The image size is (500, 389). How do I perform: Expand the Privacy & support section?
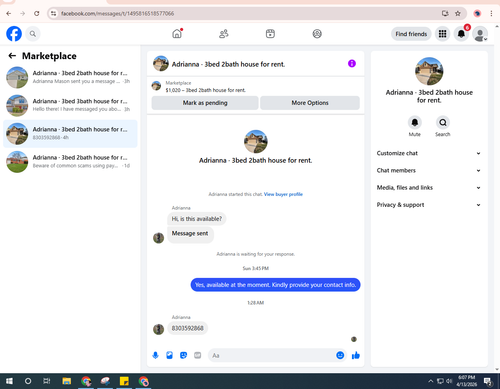pyautogui.click(x=429, y=205)
